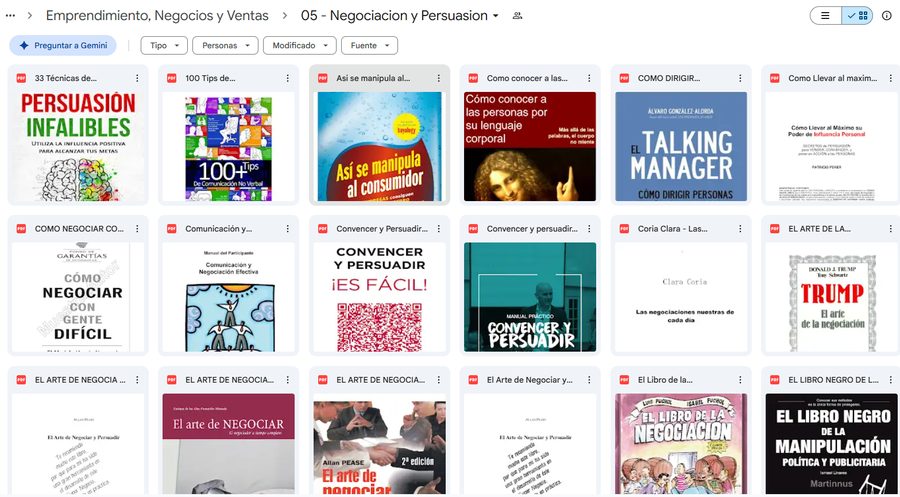This screenshot has height=497, width=900.
Task: Select Cómo Negociar con Gente Difícil thumbnail
Action: pos(78,297)
